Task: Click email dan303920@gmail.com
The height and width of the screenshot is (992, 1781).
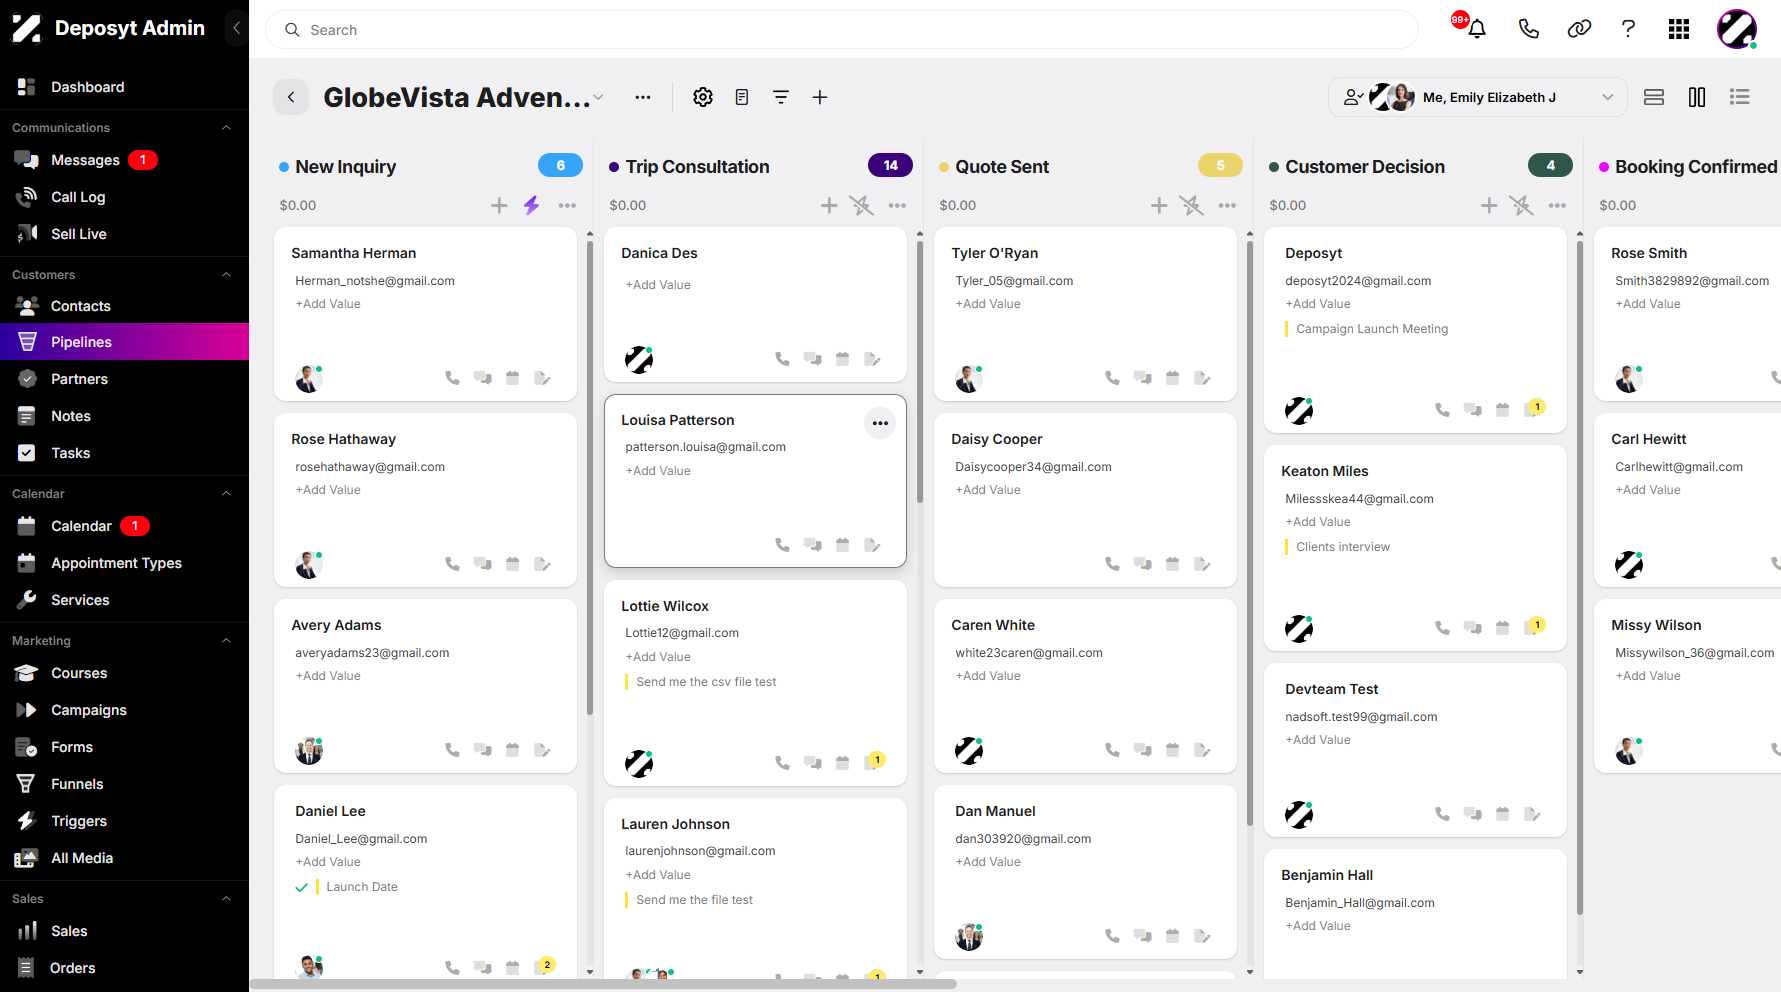Action: pos(1023,839)
